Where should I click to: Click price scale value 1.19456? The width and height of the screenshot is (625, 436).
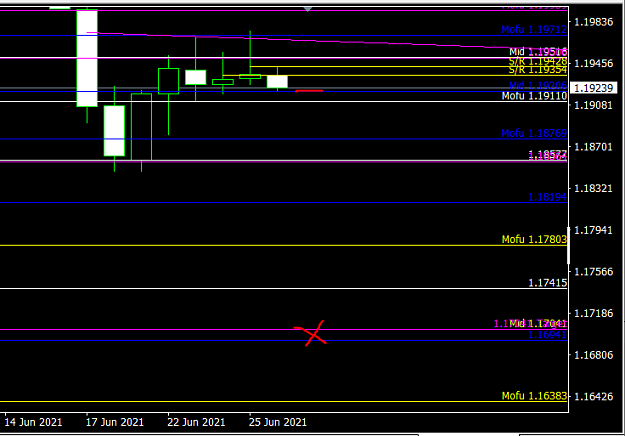tap(593, 63)
